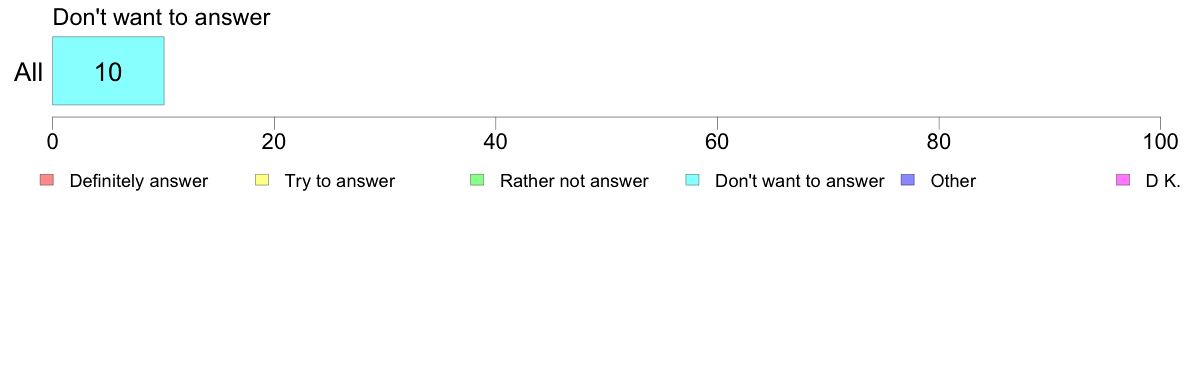The width and height of the screenshot is (1188, 368).
Task: Click the green Rather not answer swatch
Action: click(x=477, y=180)
